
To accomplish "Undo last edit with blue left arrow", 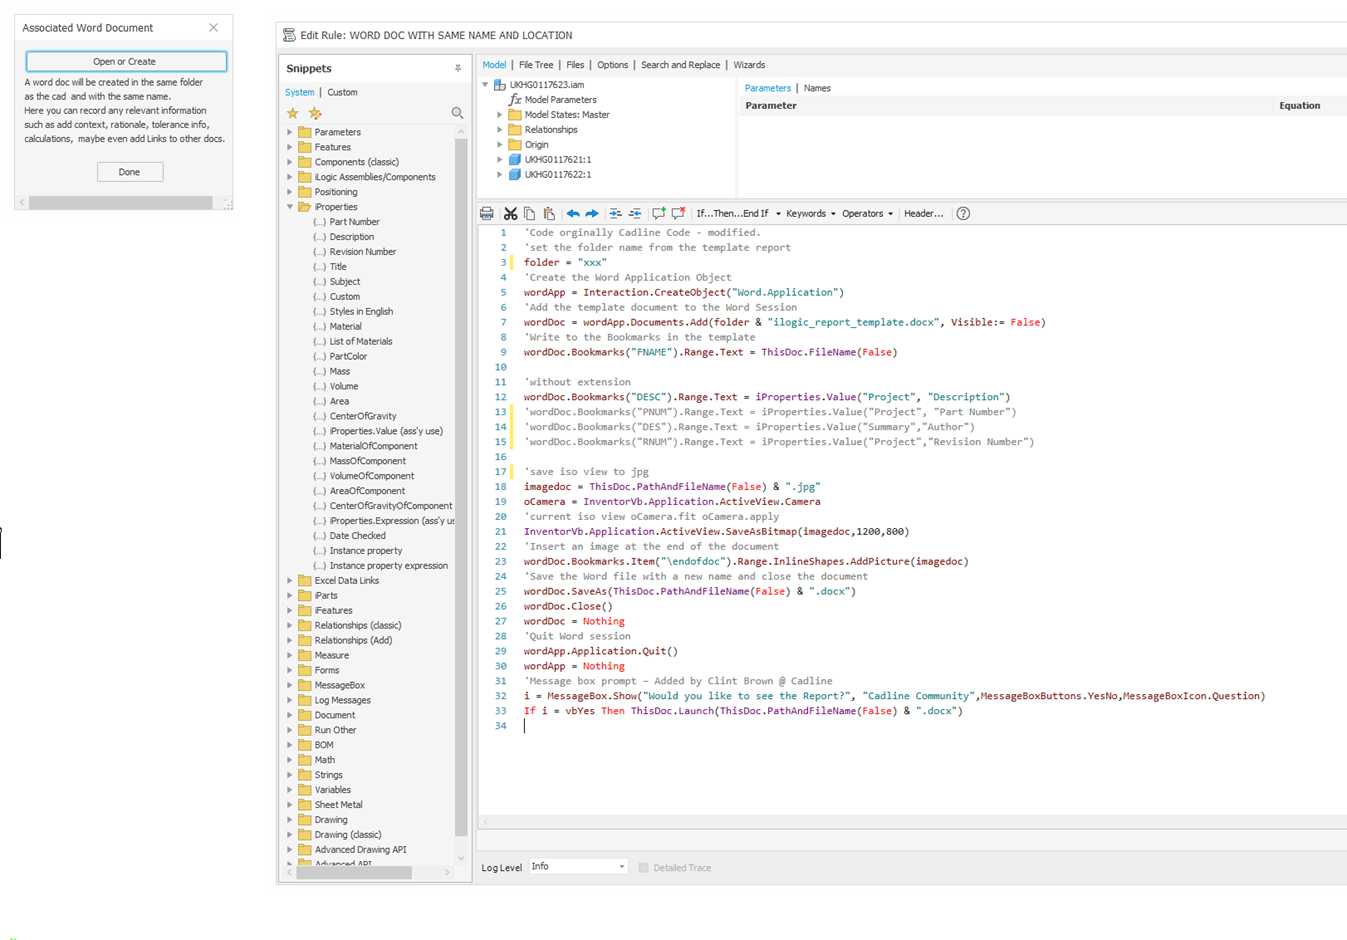I will pyautogui.click(x=572, y=213).
